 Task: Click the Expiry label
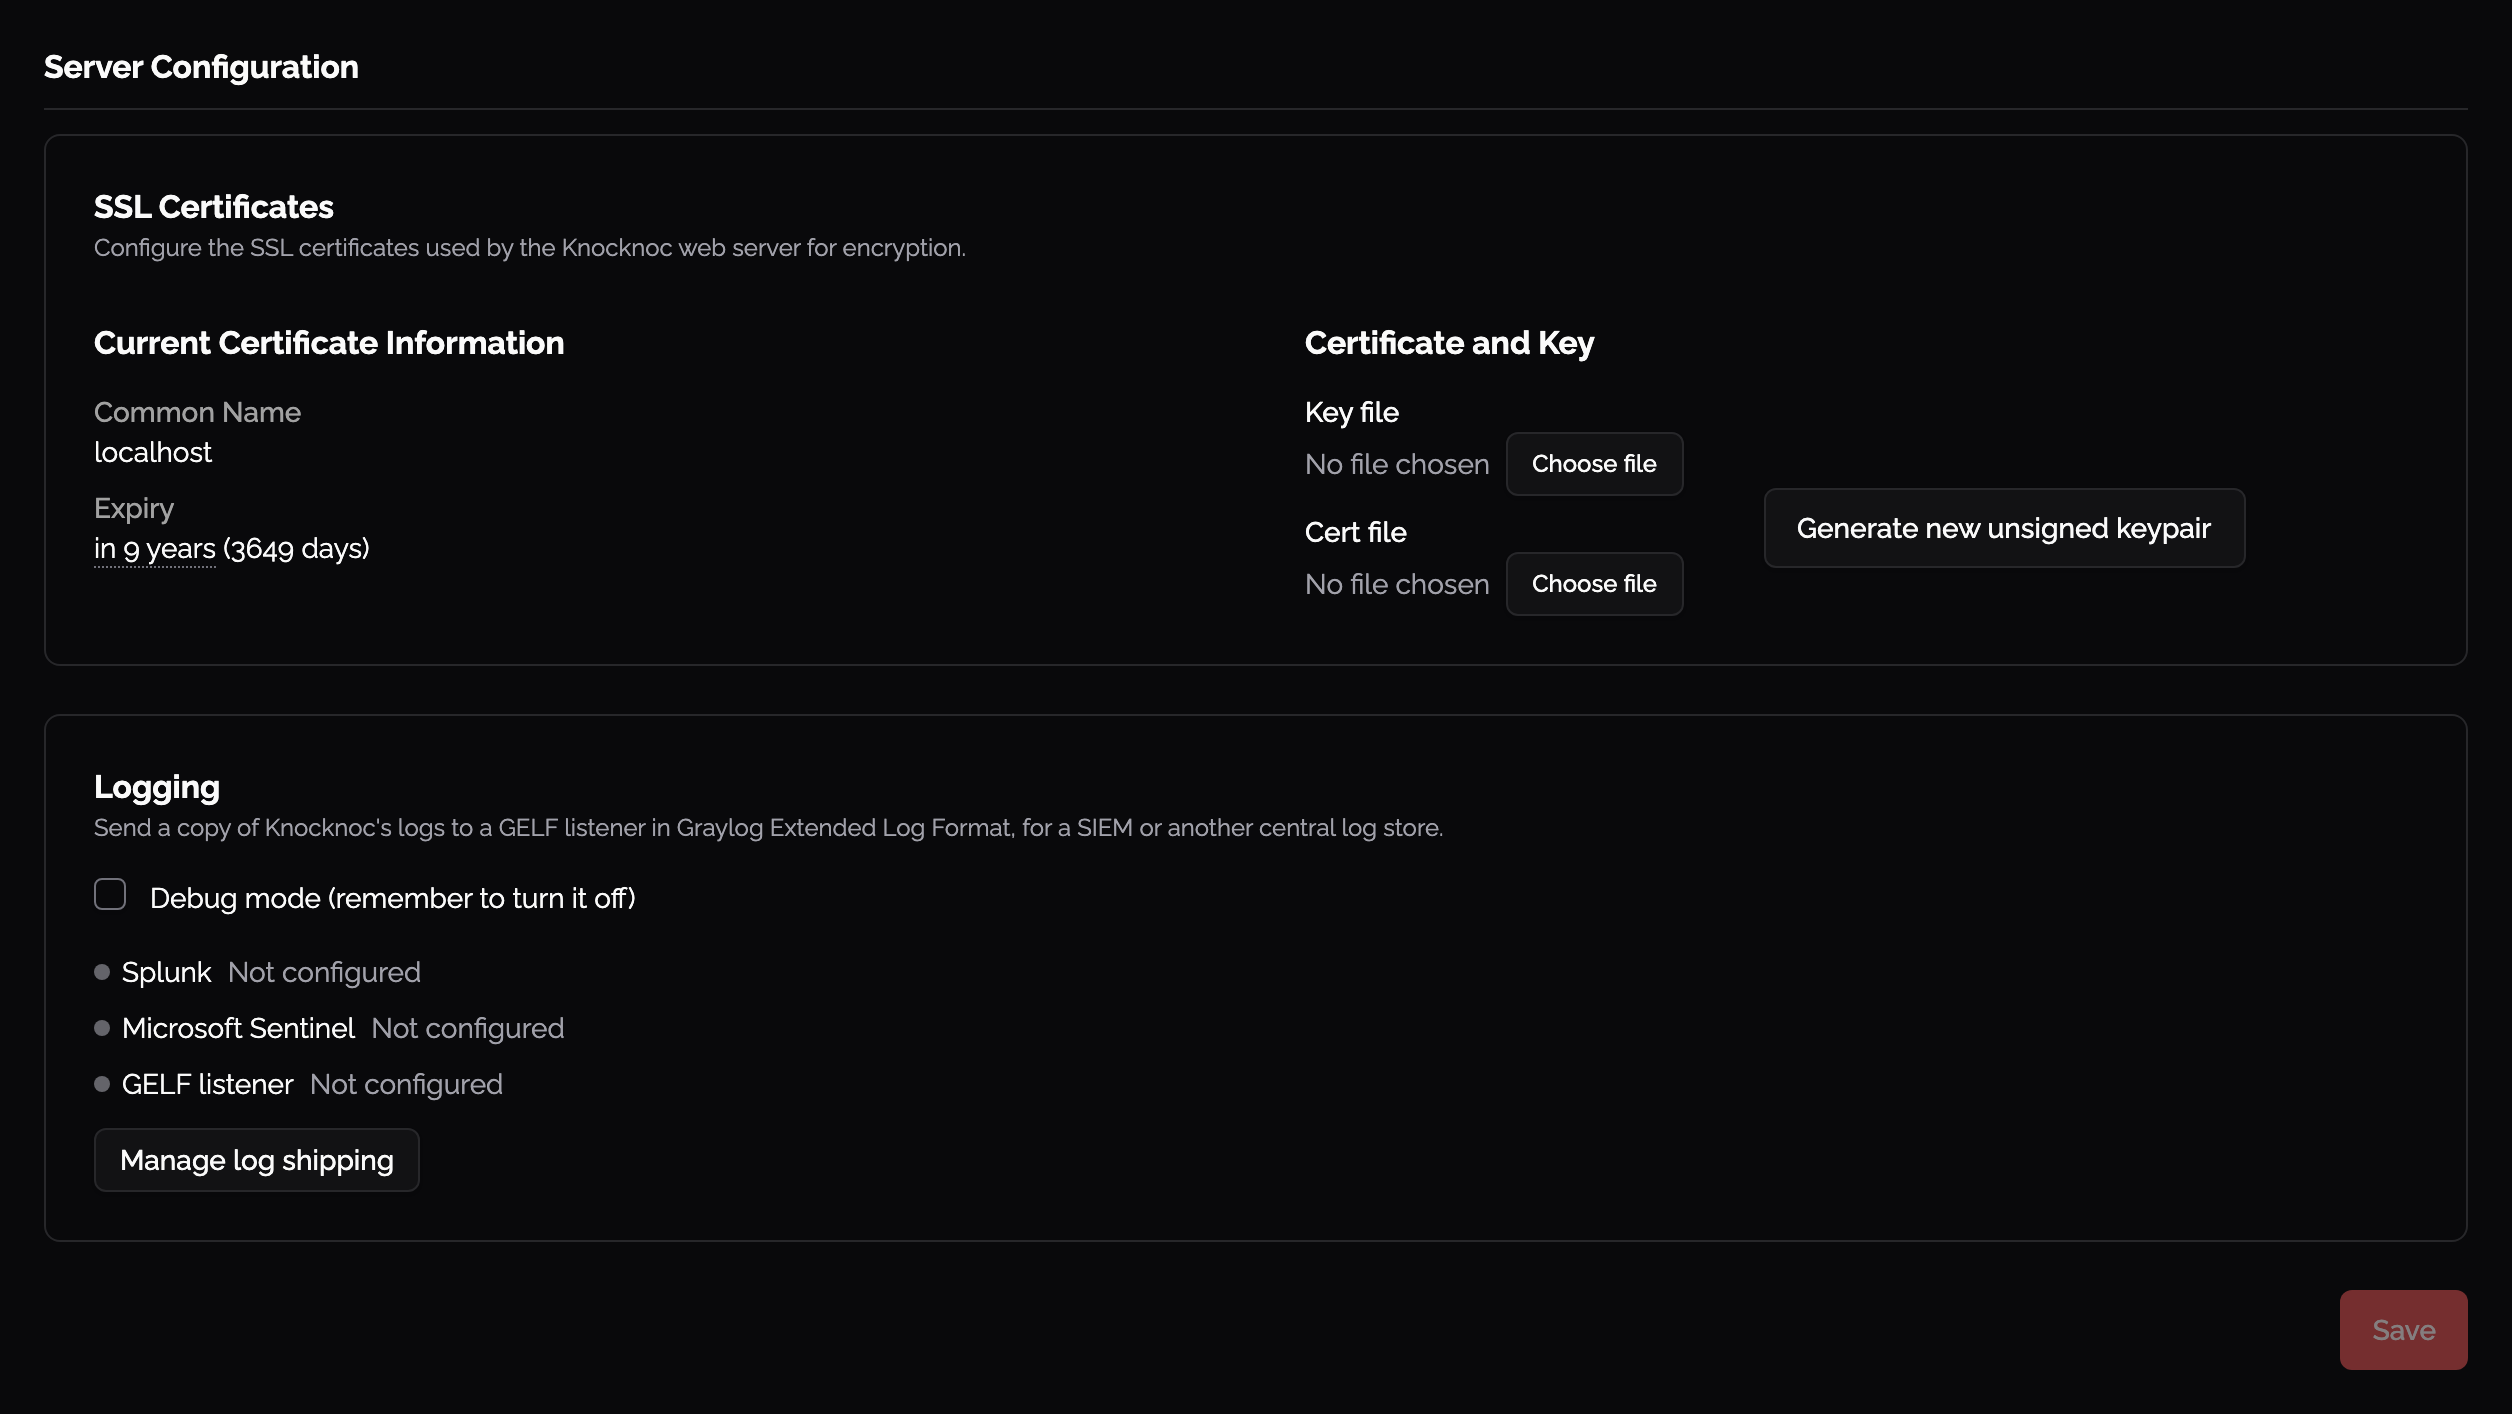point(134,509)
